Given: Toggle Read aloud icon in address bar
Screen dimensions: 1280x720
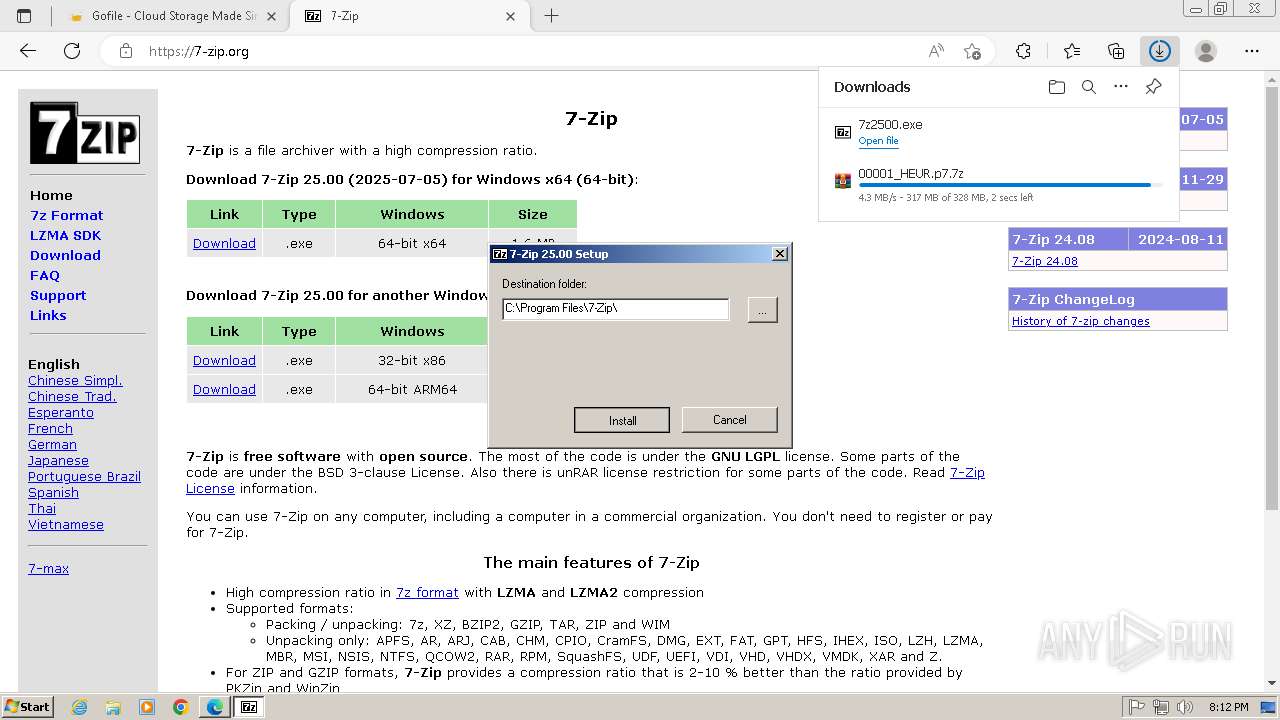Looking at the screenshot, I should (x=936, y=51).
